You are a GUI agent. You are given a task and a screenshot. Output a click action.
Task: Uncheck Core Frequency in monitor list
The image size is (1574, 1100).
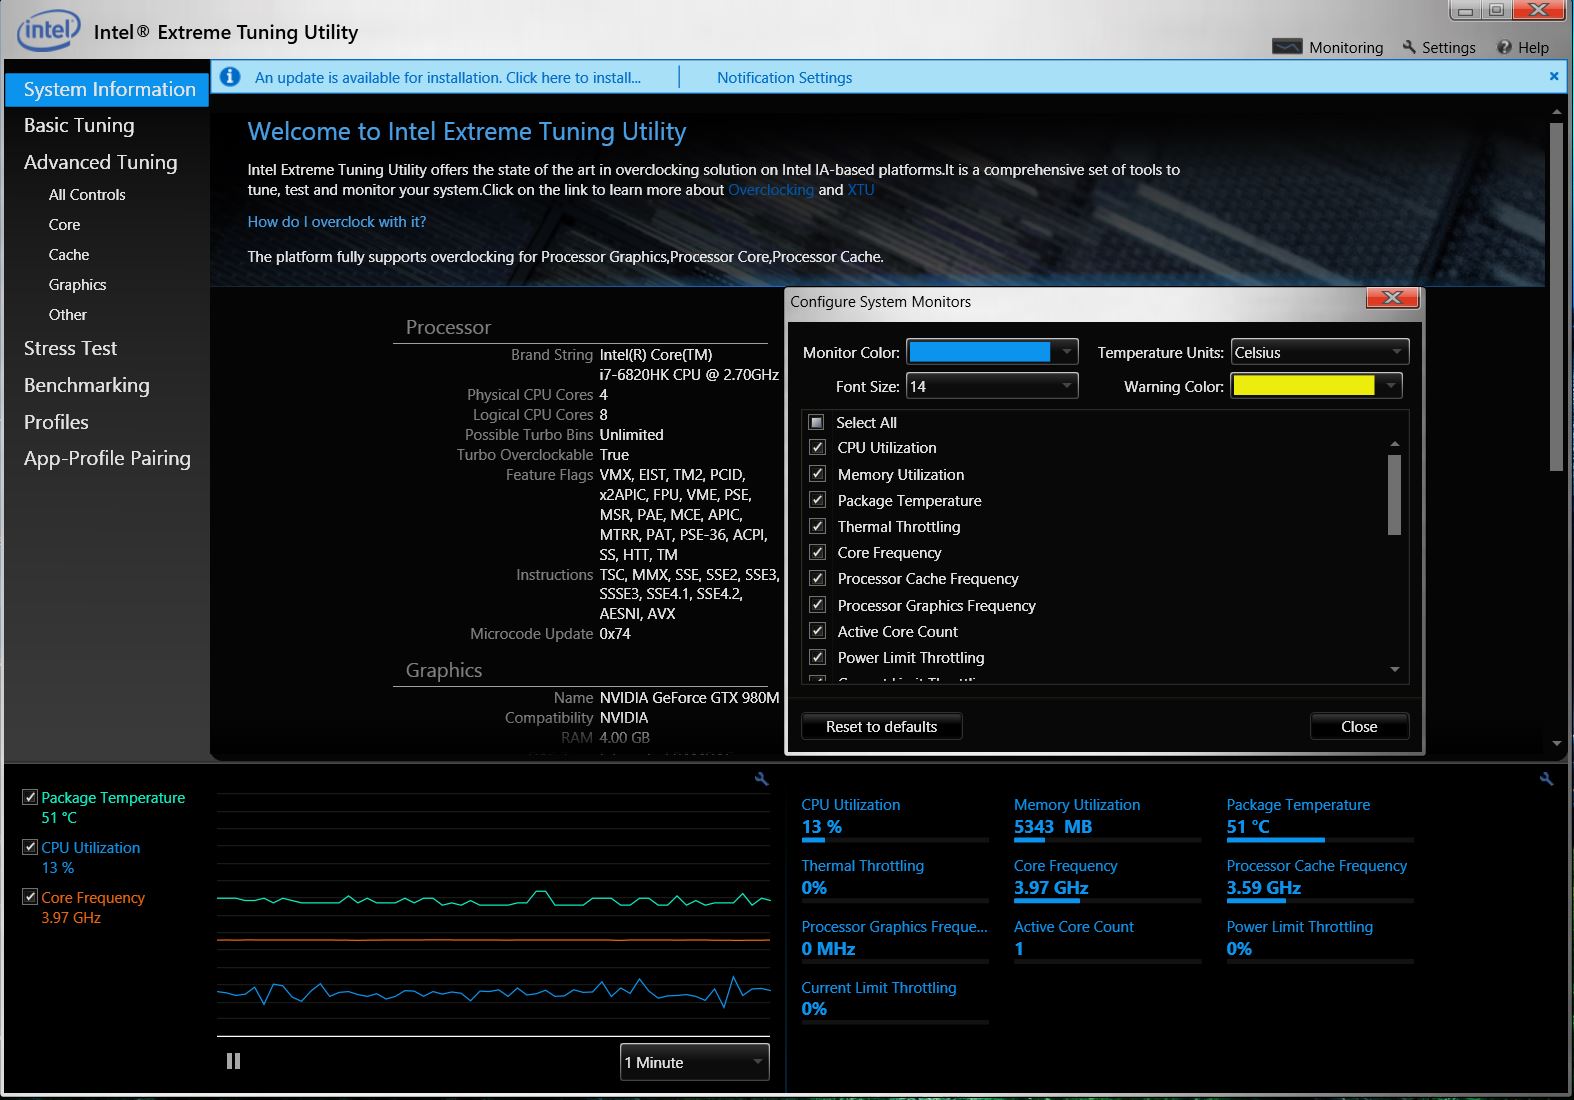click(817, 552)
